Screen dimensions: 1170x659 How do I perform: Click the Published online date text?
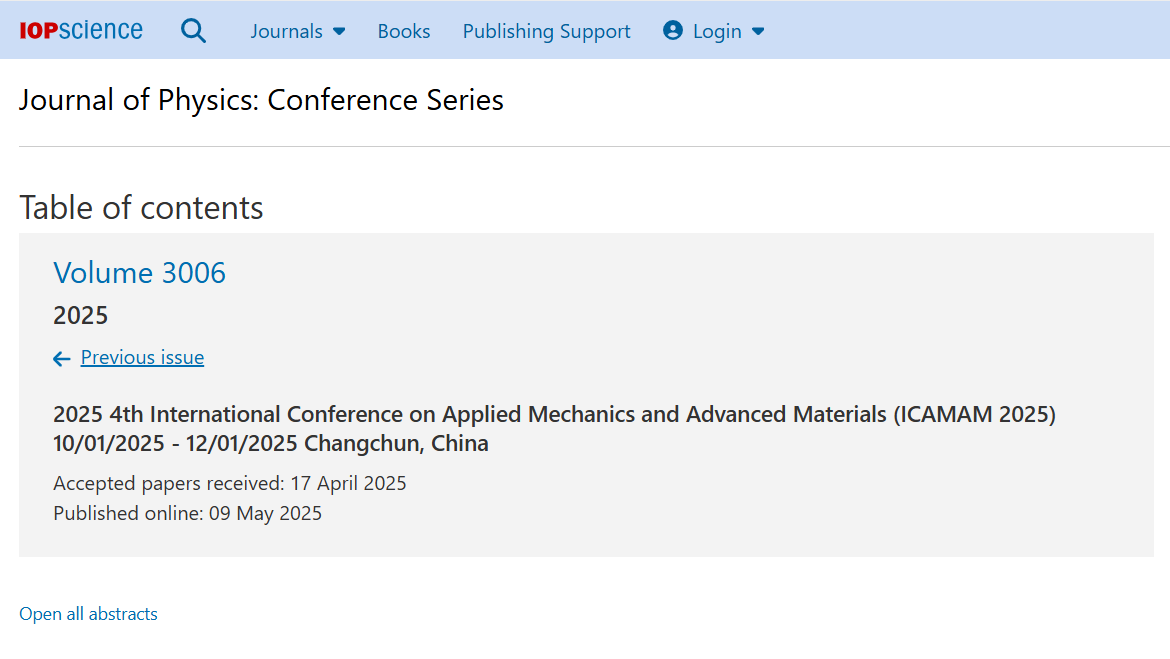point(187,513)
